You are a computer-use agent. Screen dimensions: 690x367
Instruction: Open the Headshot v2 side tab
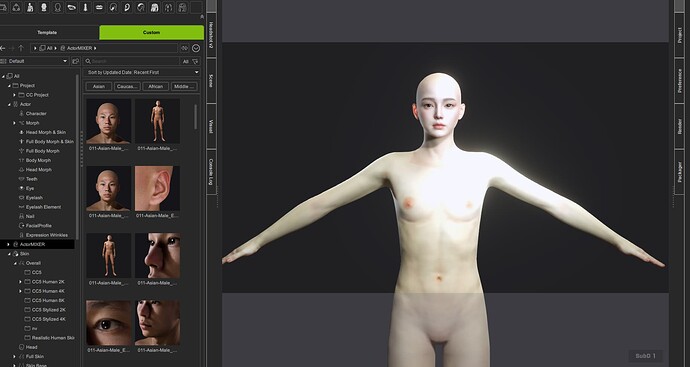(211, 34)
